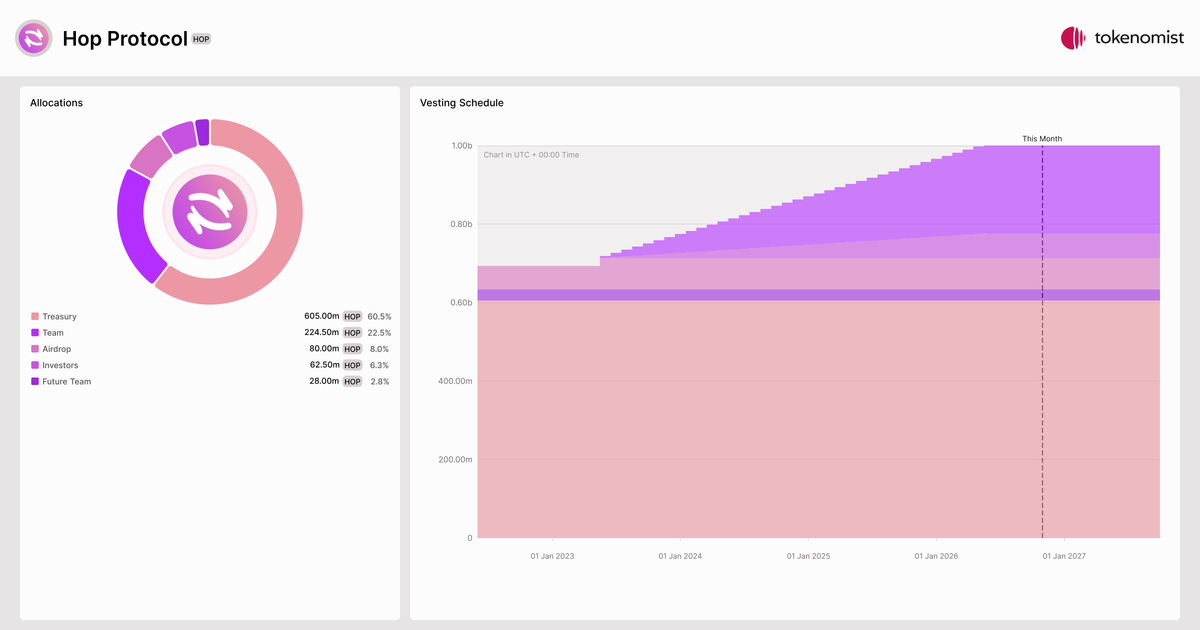Select the Airdrop legend color swatch
The height and width of the screenshot is (630, 1200).
tap(35, 349)
